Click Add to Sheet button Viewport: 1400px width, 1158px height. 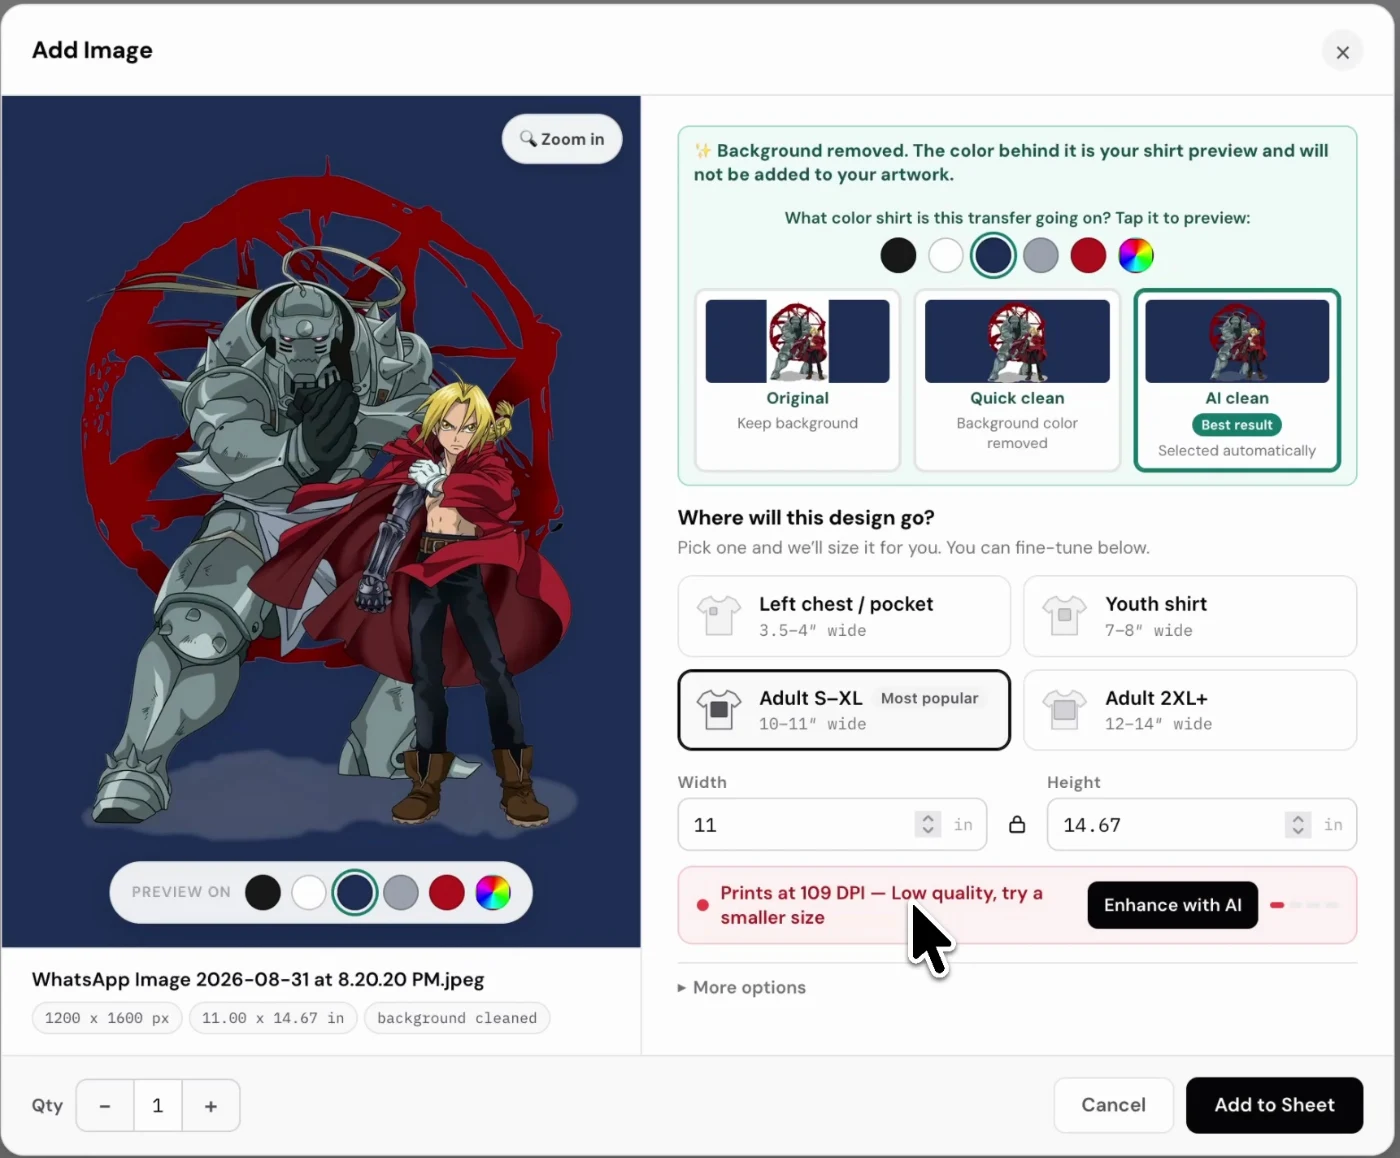pyautogui.click(x=1275, y=1105)
